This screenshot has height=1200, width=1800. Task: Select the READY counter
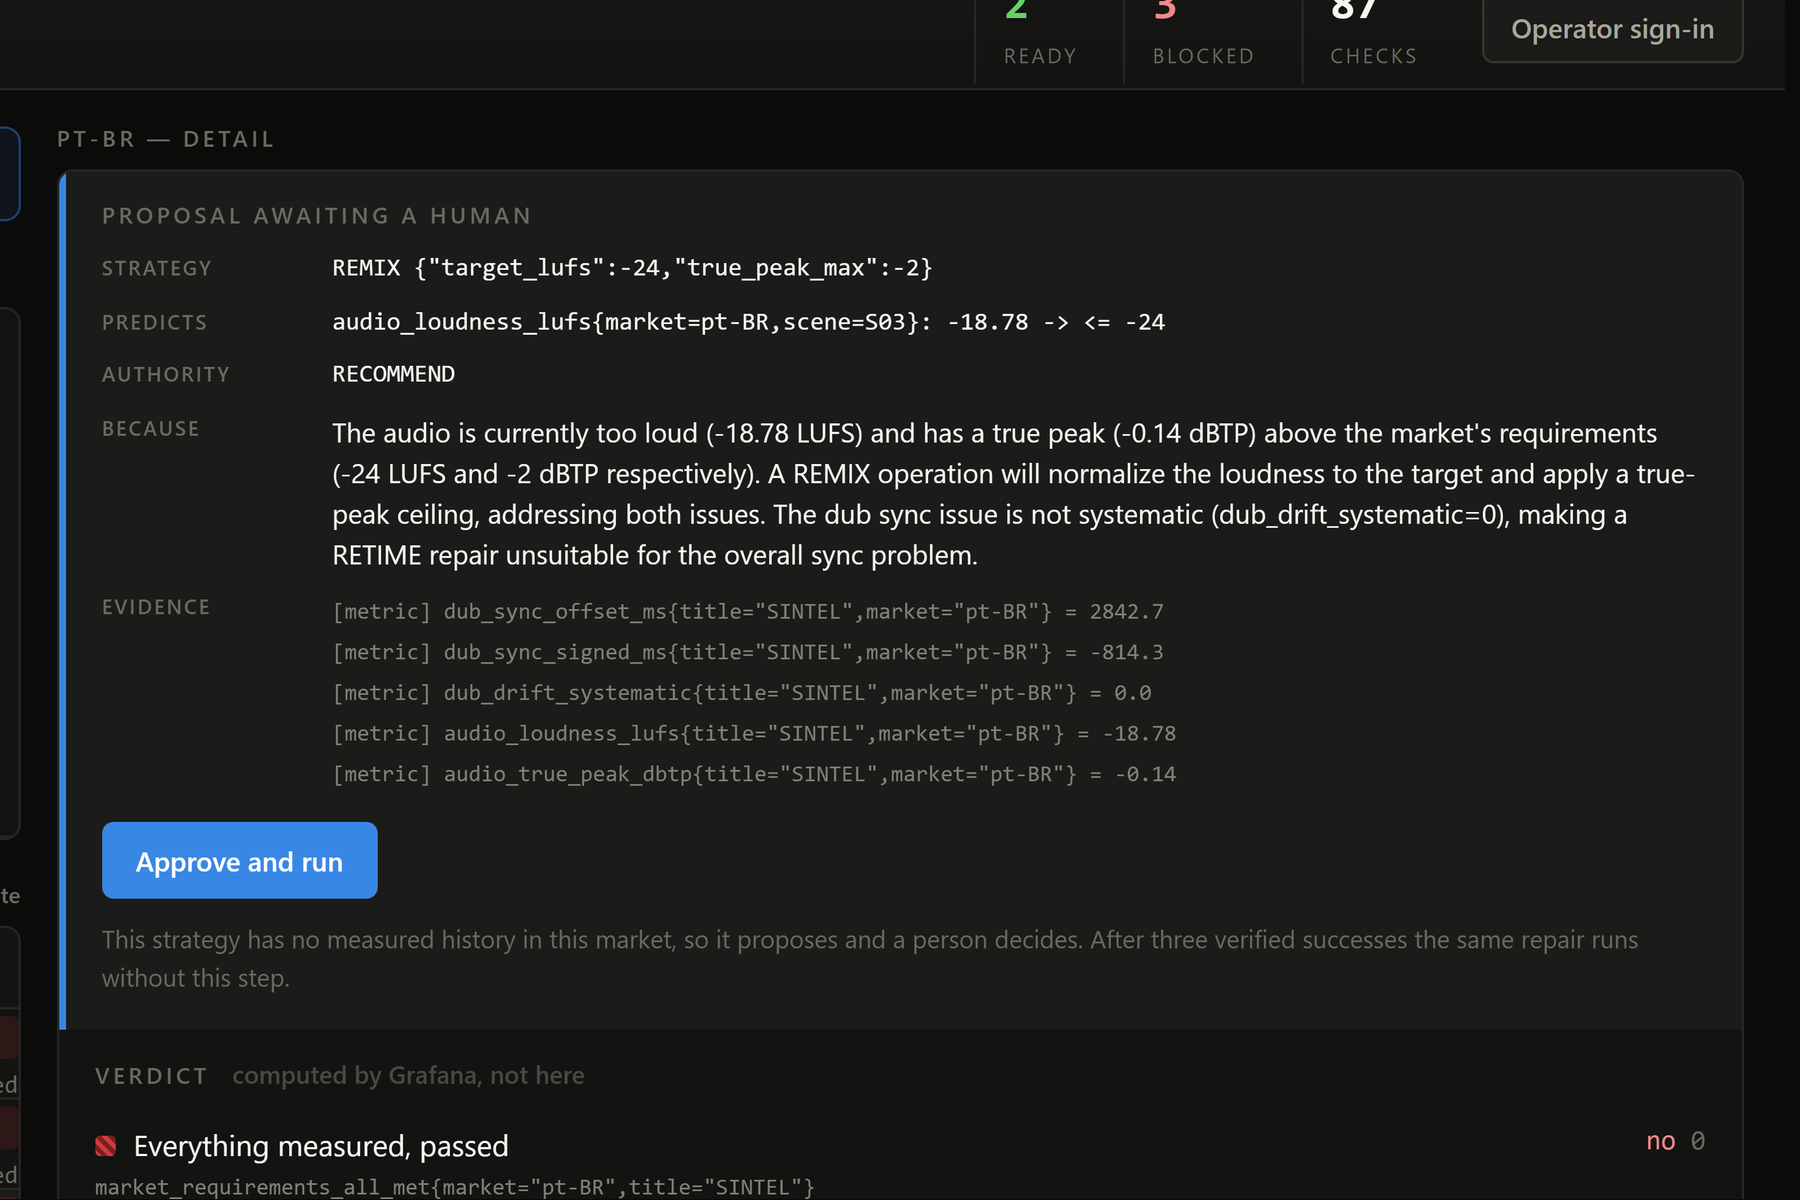click(1040, 35)
